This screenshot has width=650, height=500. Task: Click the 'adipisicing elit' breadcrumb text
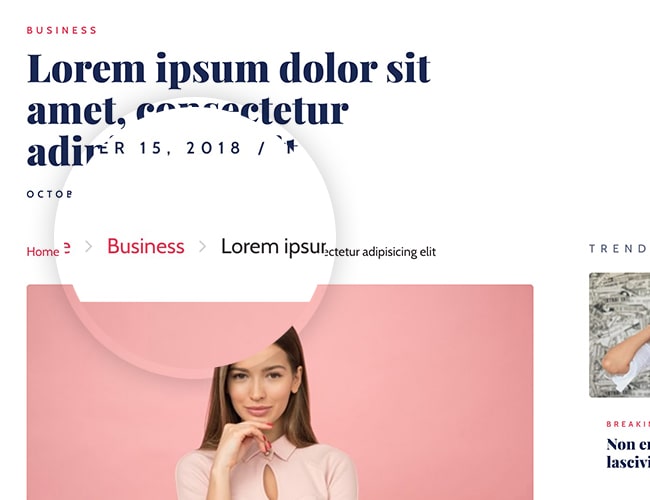pyautogui.click(x=399, y=252)
